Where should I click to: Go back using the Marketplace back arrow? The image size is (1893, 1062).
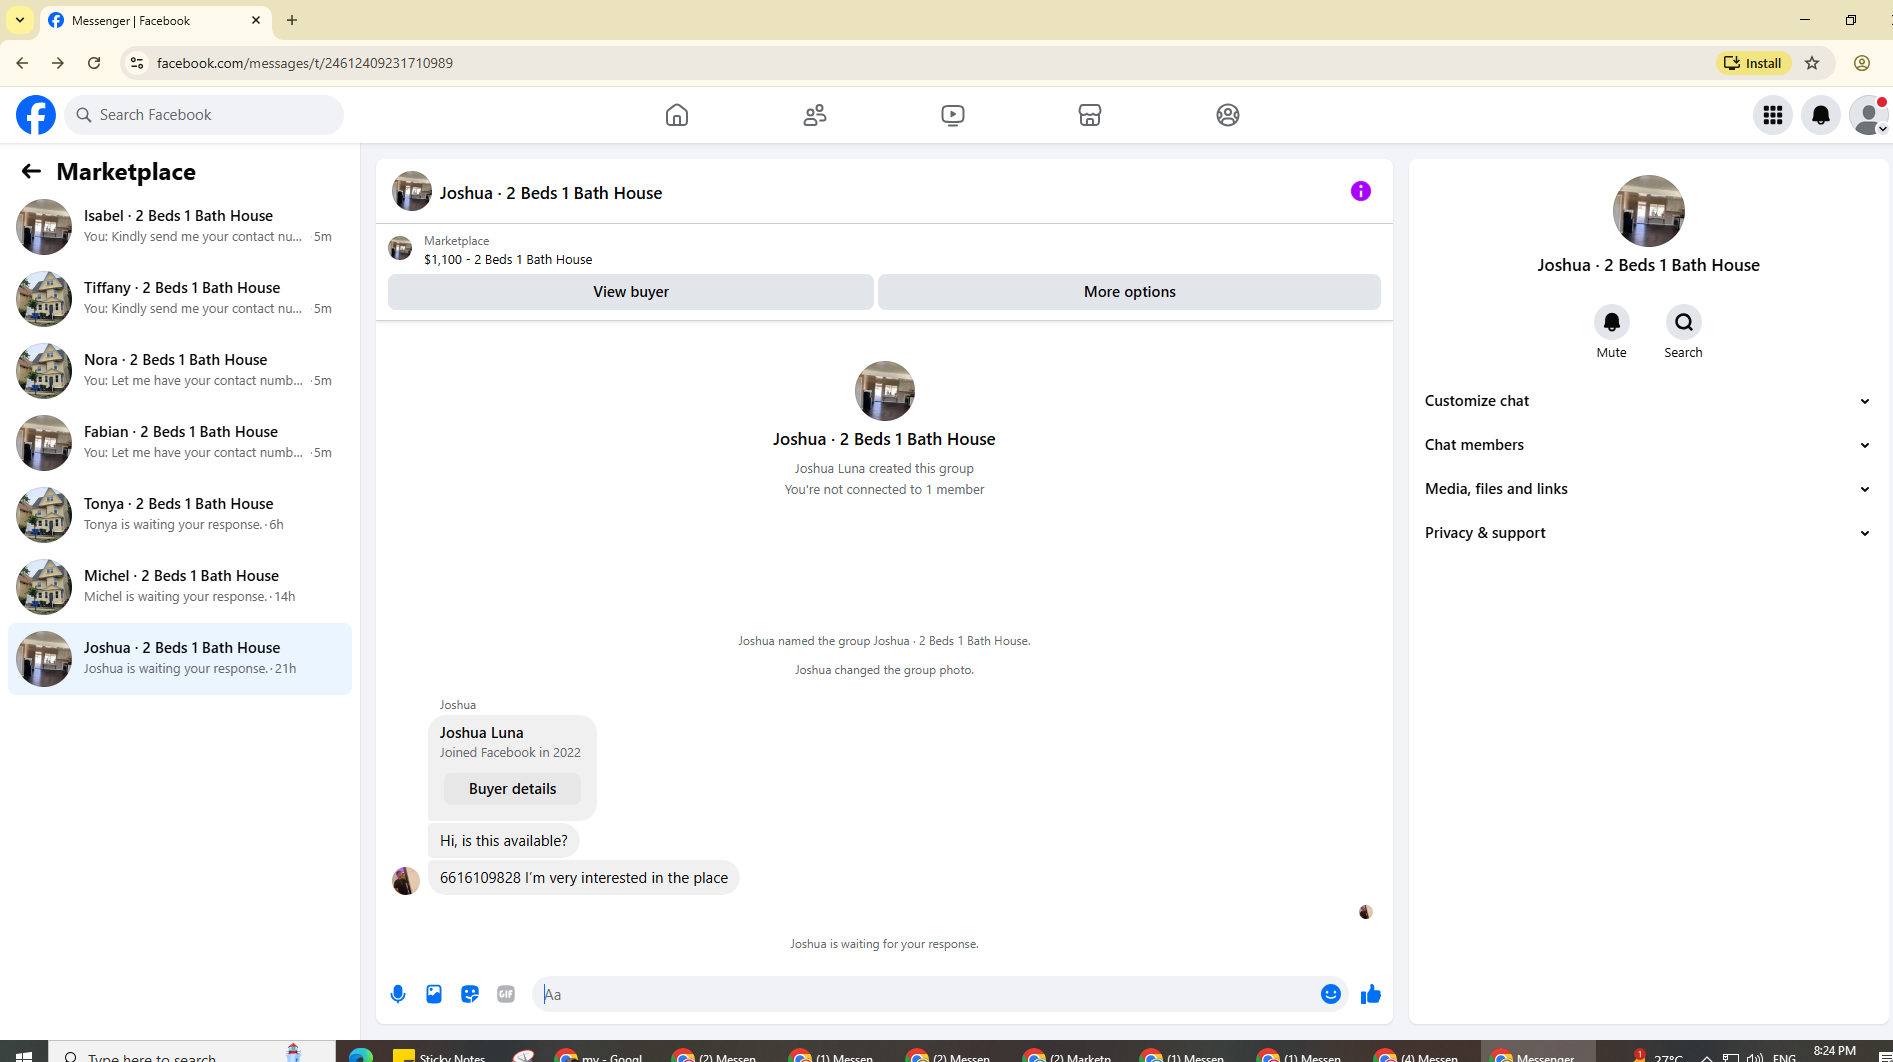[x=31, y=171]
